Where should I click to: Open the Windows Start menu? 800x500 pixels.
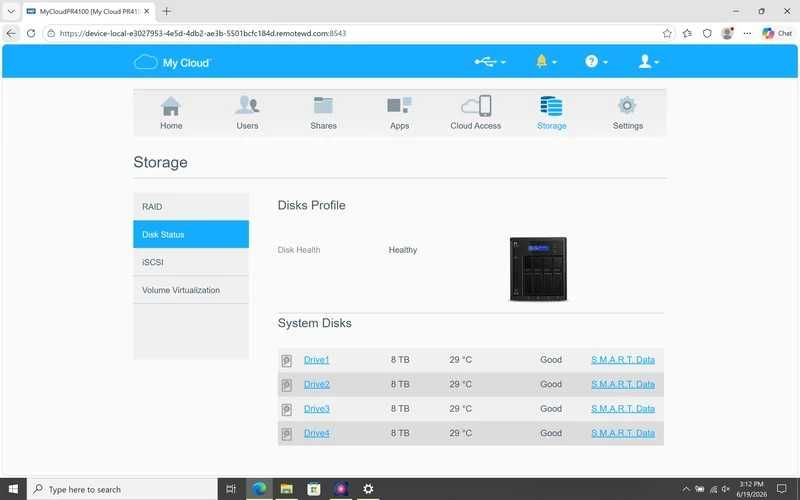pyautogui.click(x=13, y=489)
